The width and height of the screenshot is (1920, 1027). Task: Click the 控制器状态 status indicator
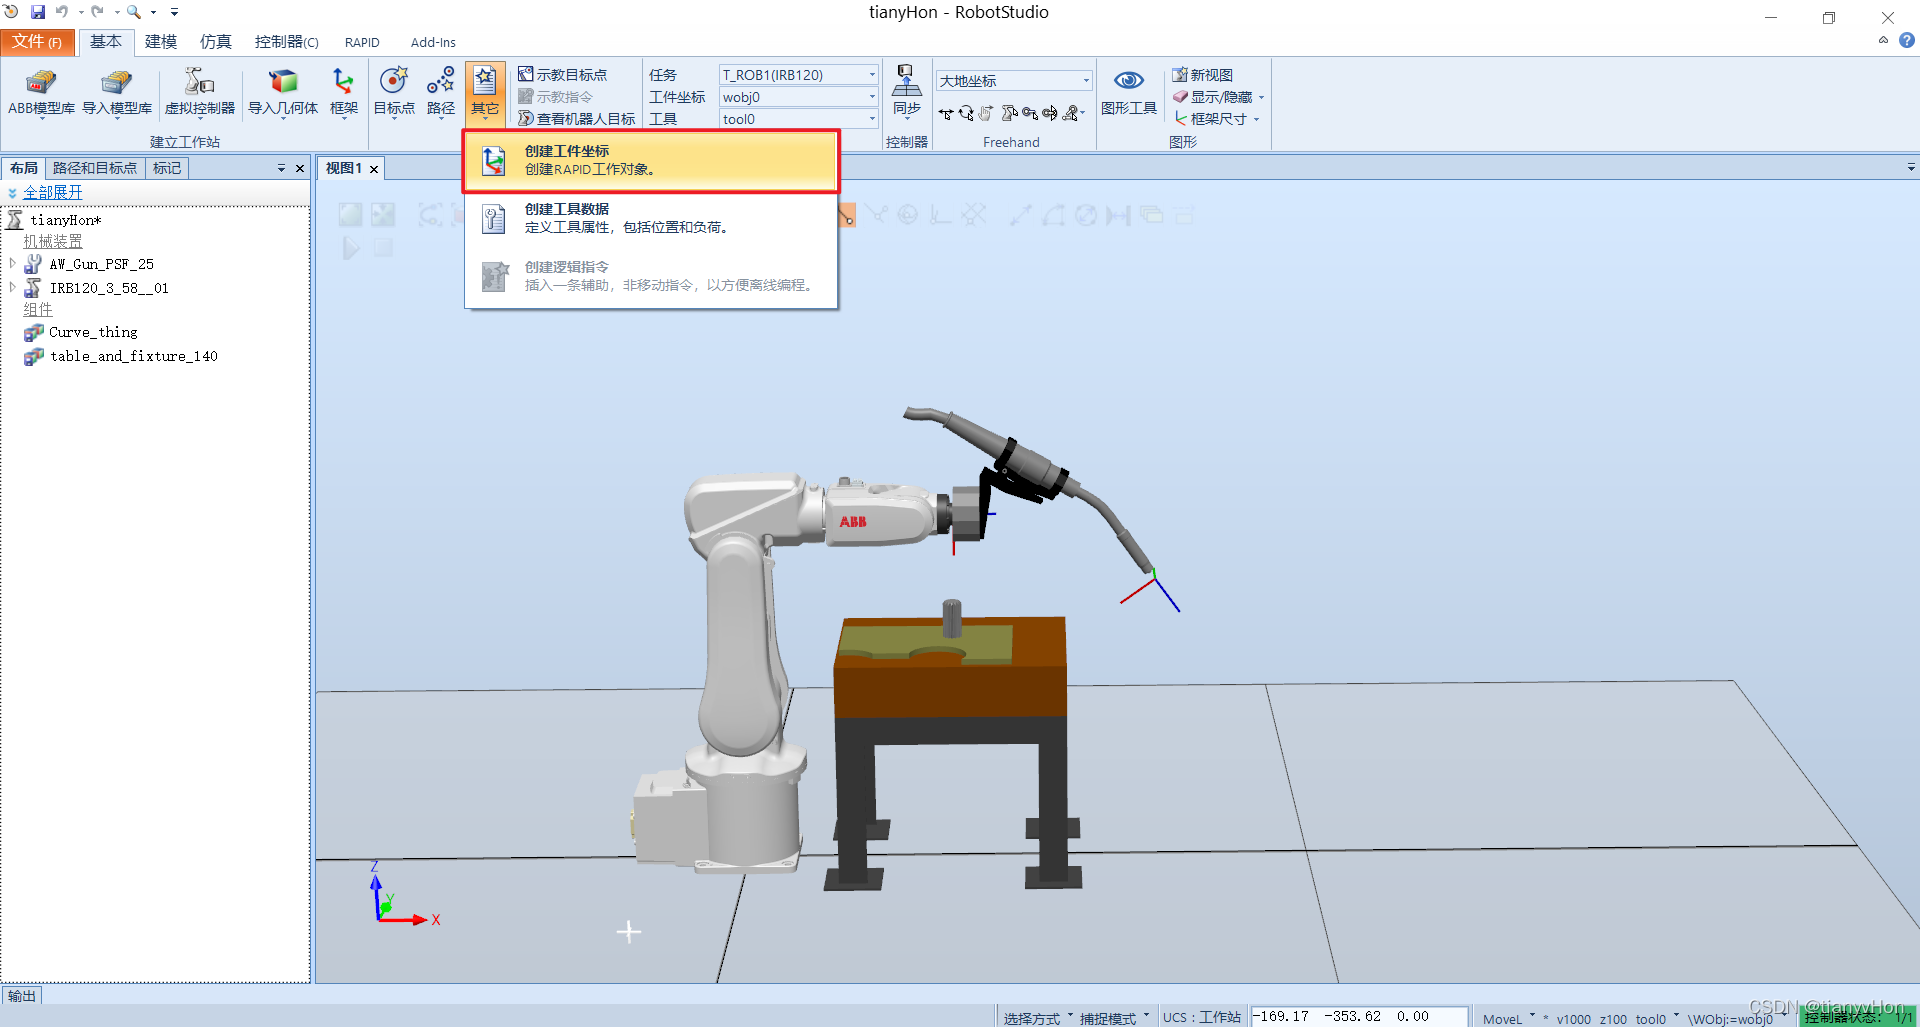point(1857,1017)
